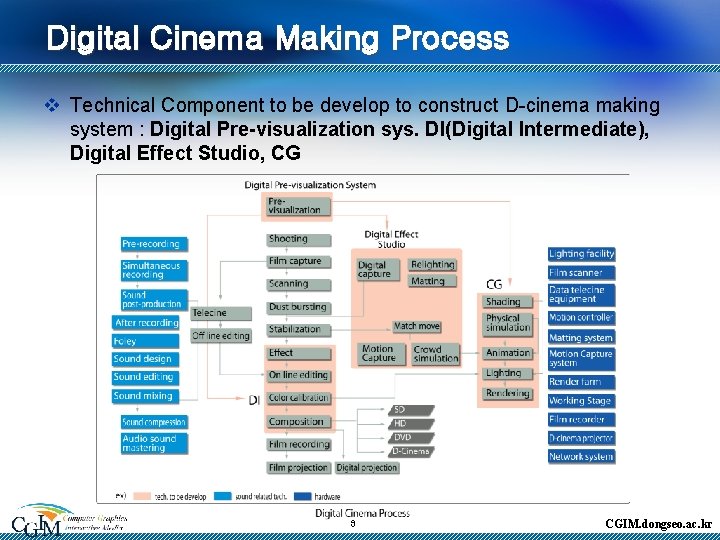The image size is (720, 540).
Task: Select the 'Stabilization' box
Action: click(298, 330)
